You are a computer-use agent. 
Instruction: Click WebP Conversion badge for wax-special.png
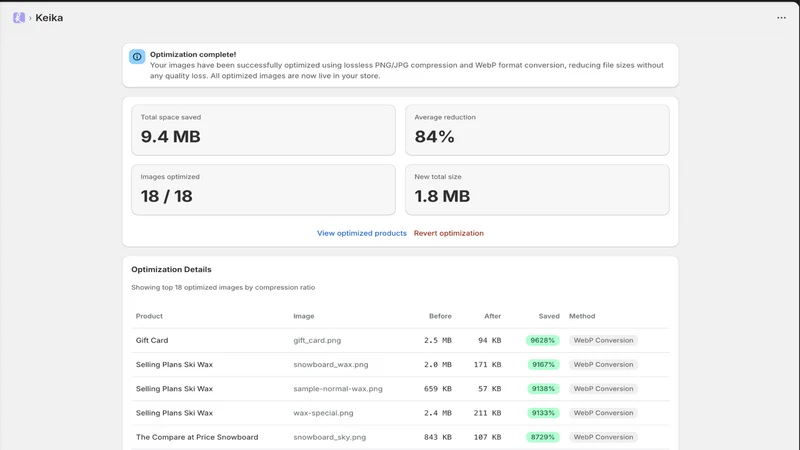tap(603, 413)
